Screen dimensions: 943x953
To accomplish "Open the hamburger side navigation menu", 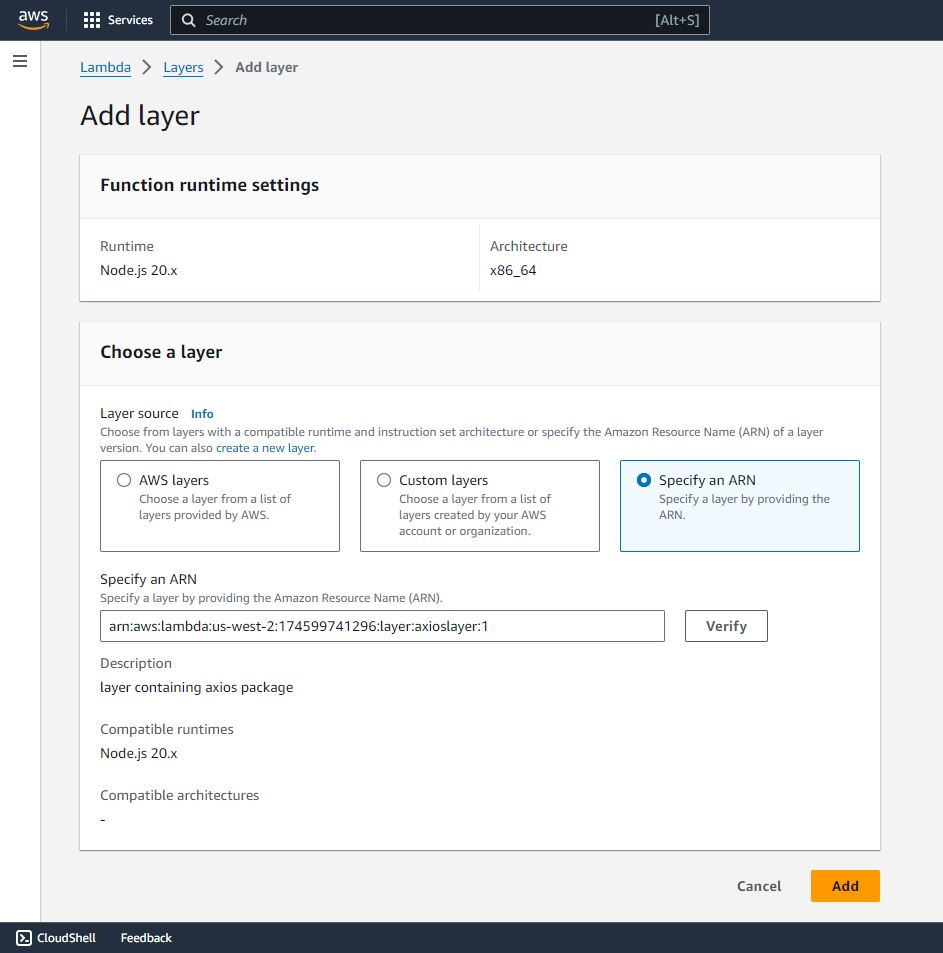I will [20, 61].
